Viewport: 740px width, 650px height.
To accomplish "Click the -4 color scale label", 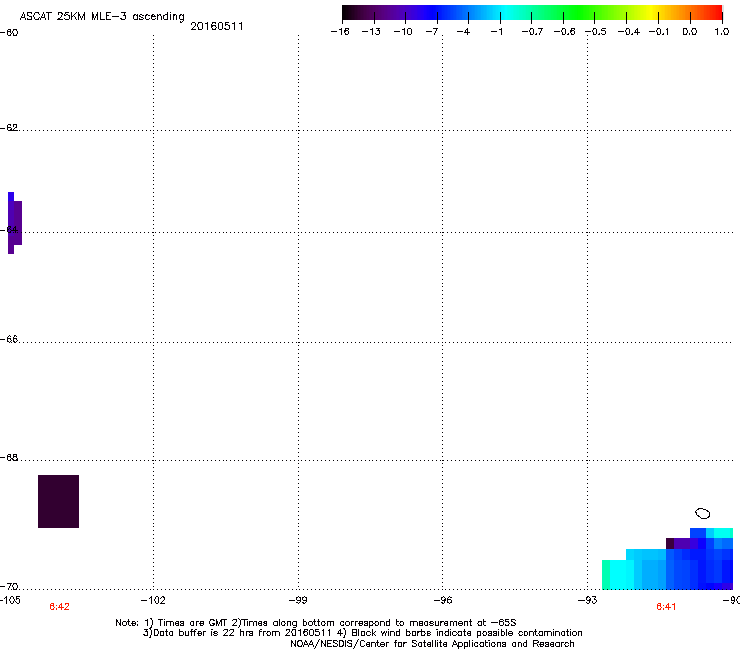I will (x=463, y=32).
